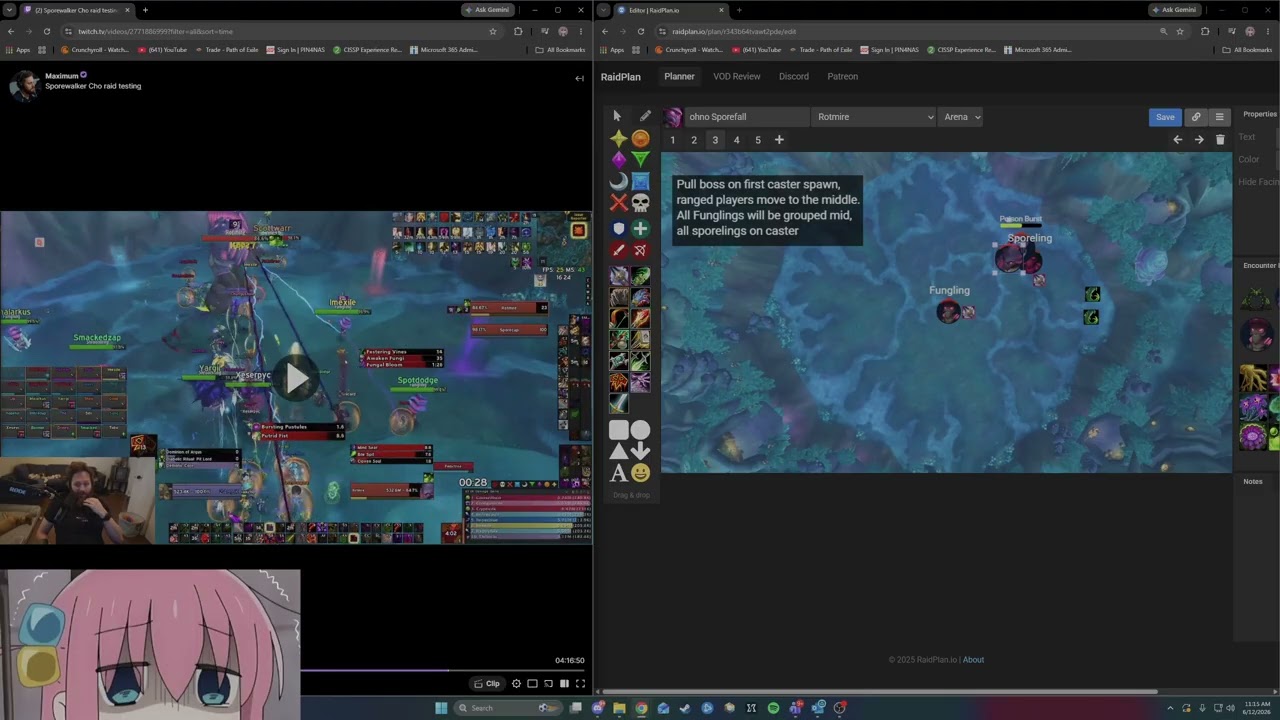This screenshot has width=1280, height=720.
Task: Click the About link in footer
Action: (974, 660)
